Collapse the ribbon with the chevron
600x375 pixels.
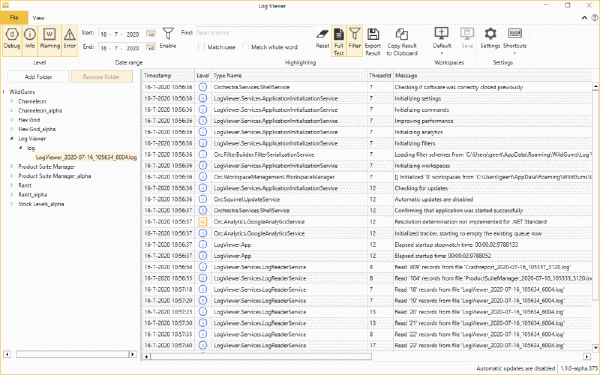pos(584,18)
